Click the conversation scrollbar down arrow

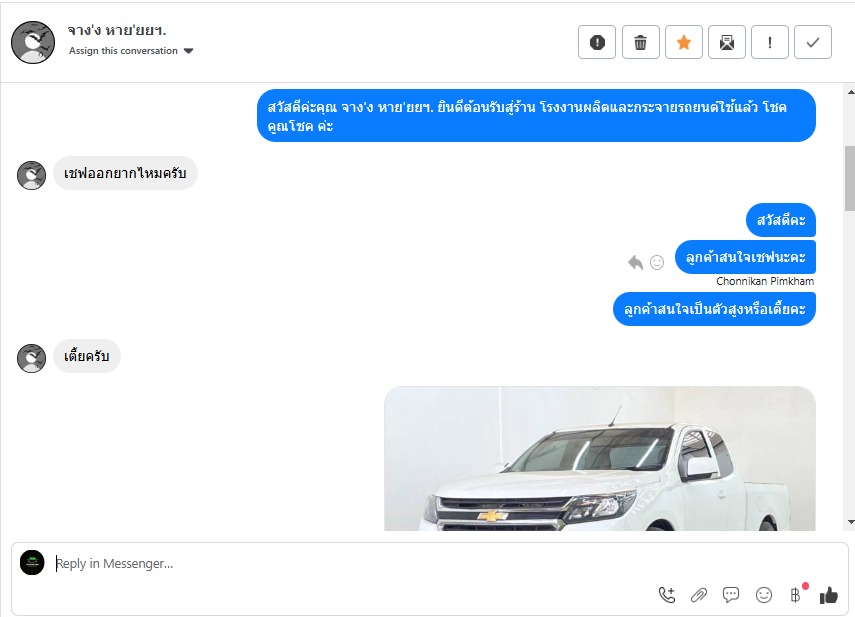[x=851, y=522]
